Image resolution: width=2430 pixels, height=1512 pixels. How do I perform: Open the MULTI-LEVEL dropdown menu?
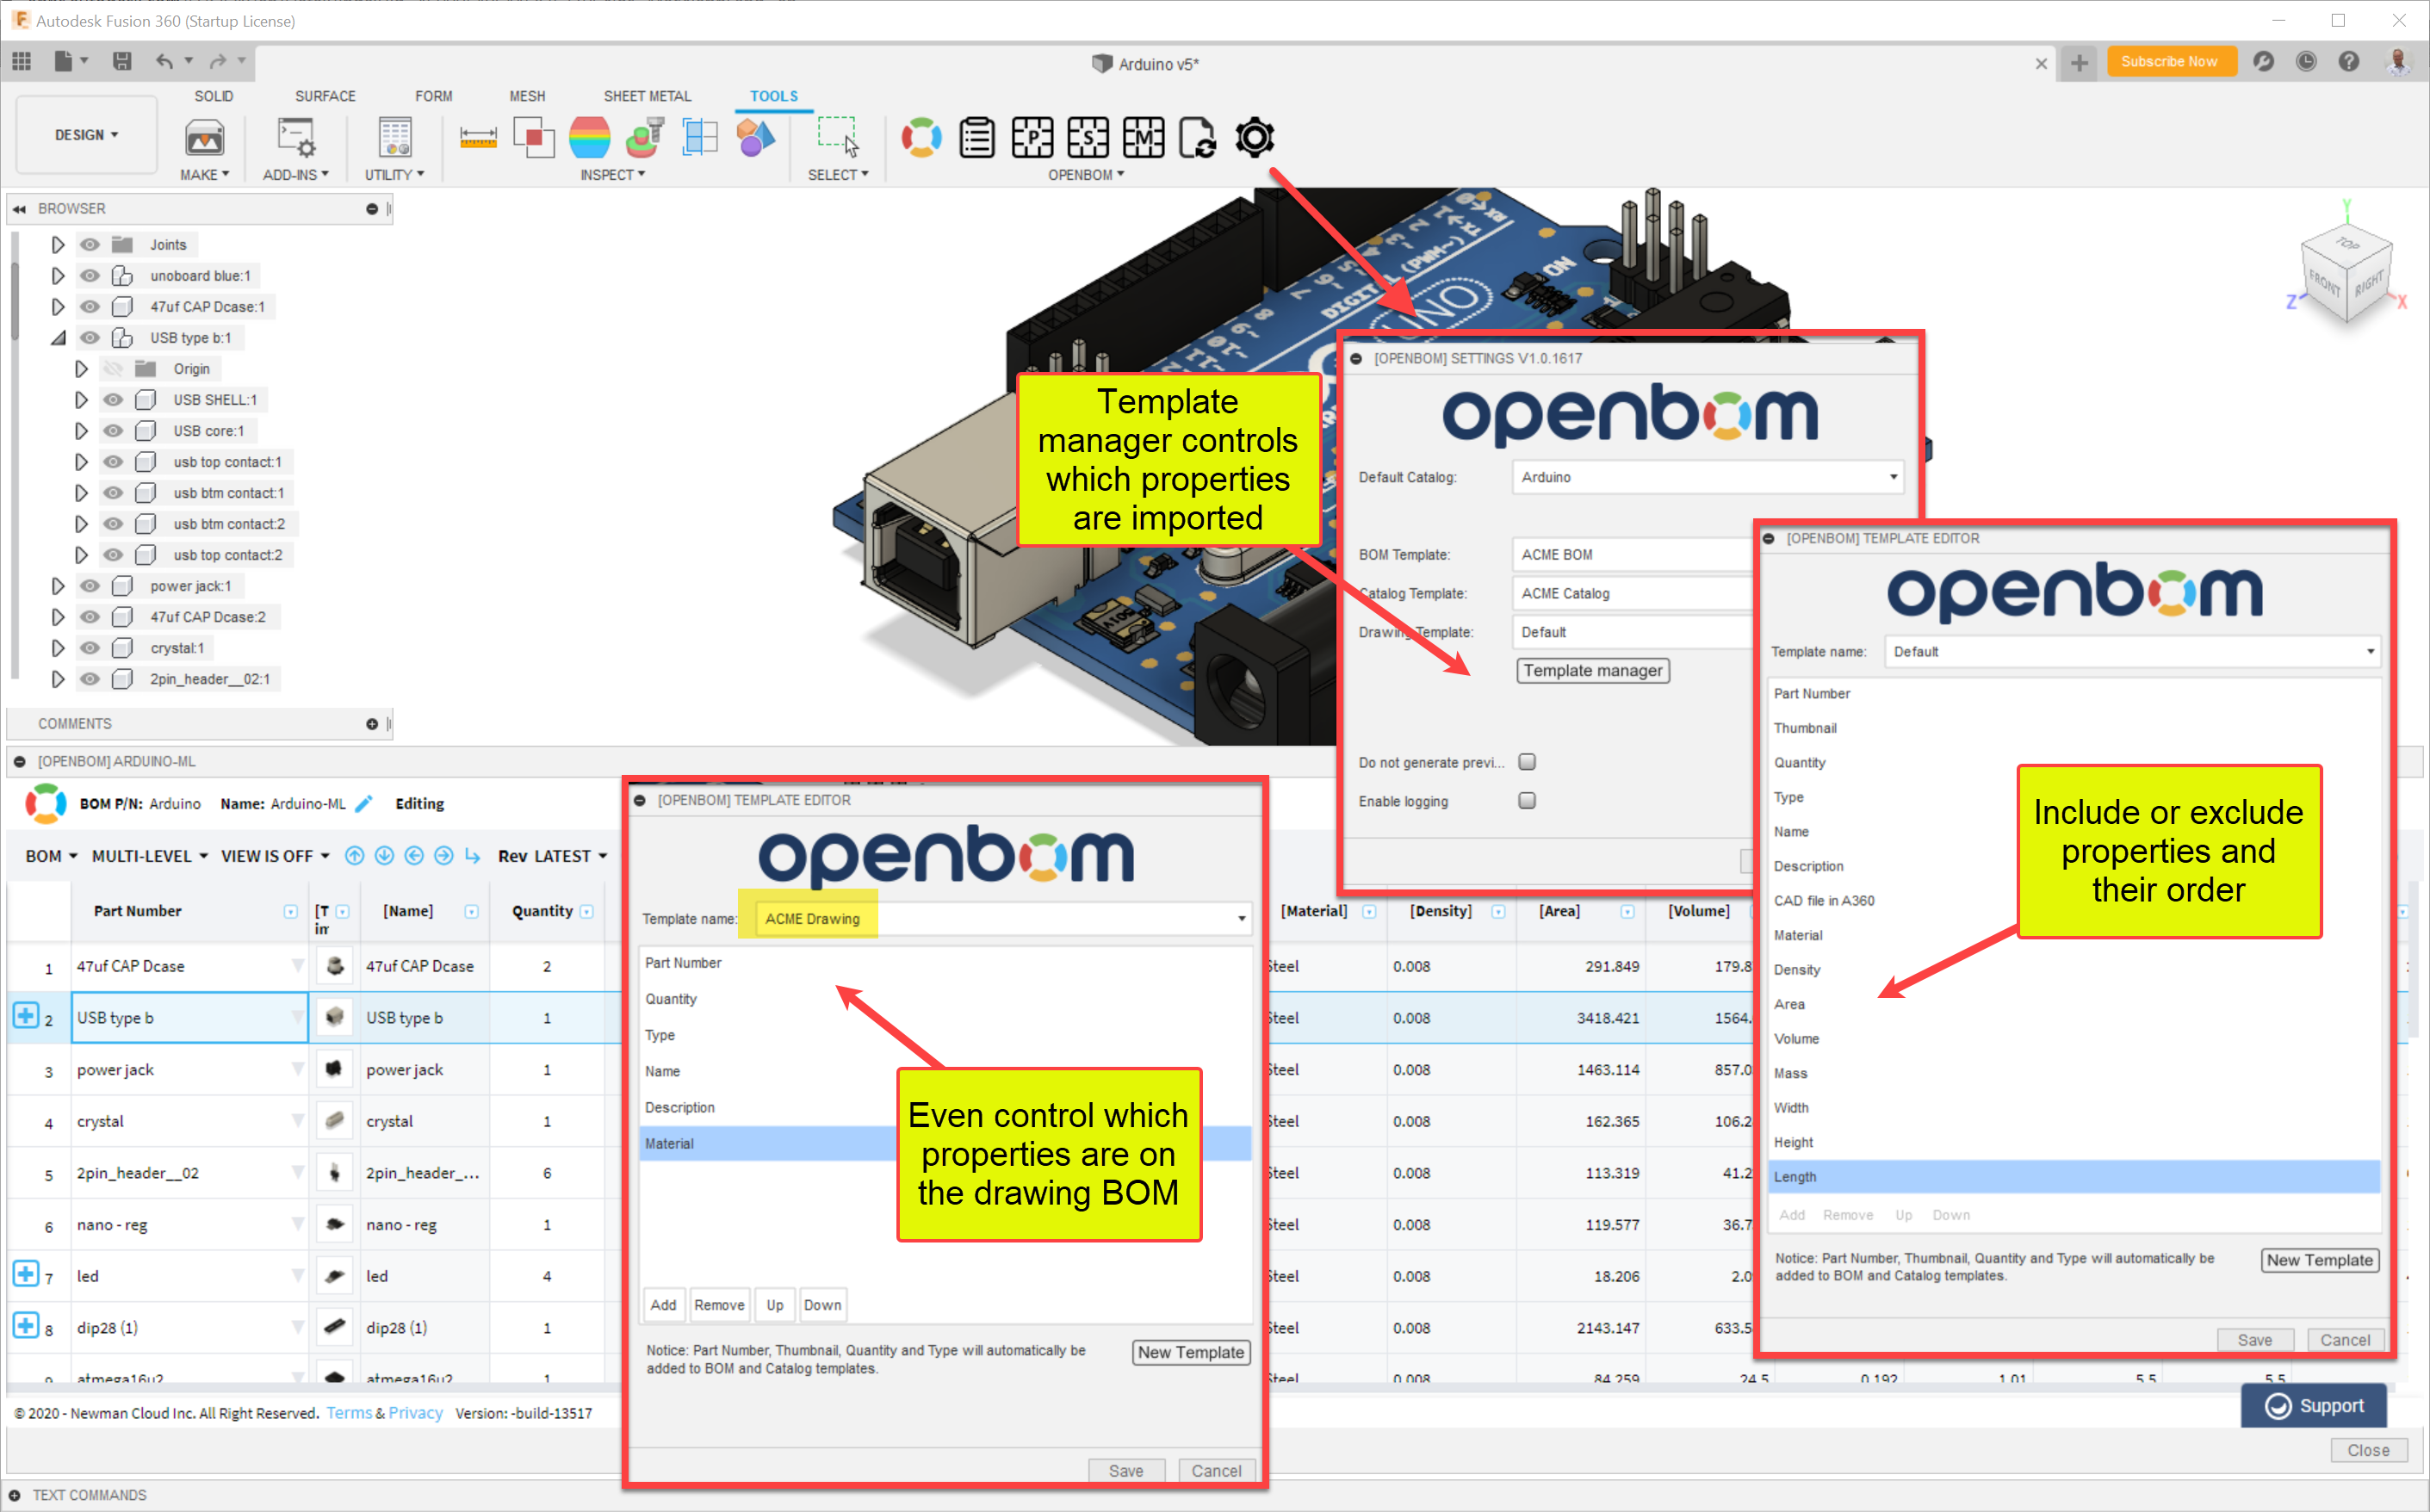click(x=150, y=856)
